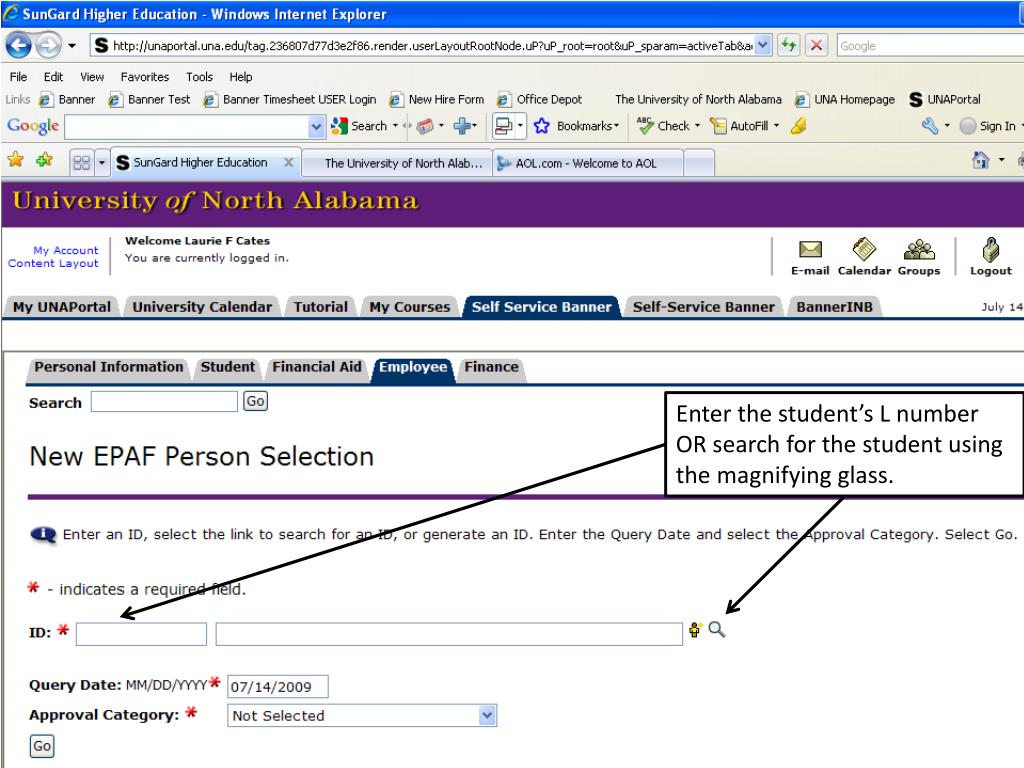Click the ABC spell Check button
The width and height of the screenshot is (1024, 768).
point(664,125)
